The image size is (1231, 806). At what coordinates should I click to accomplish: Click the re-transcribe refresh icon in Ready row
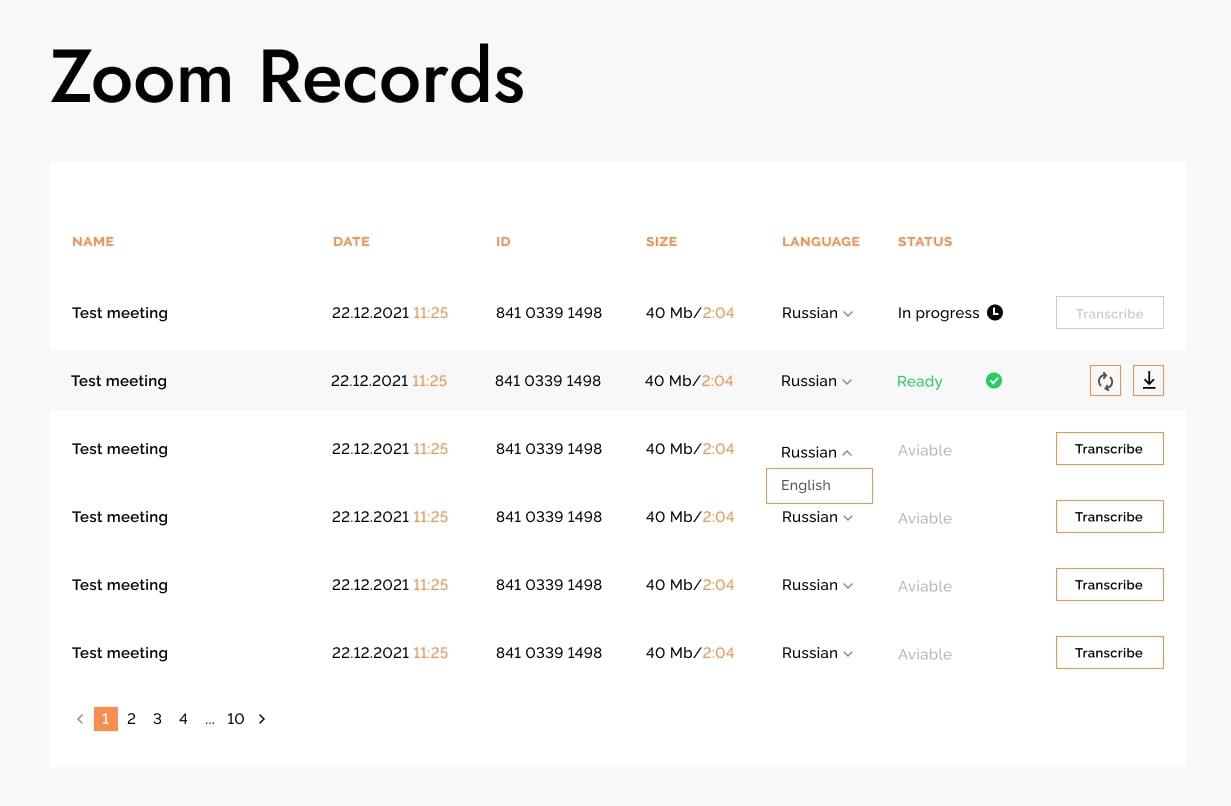tap(1105, 381)
